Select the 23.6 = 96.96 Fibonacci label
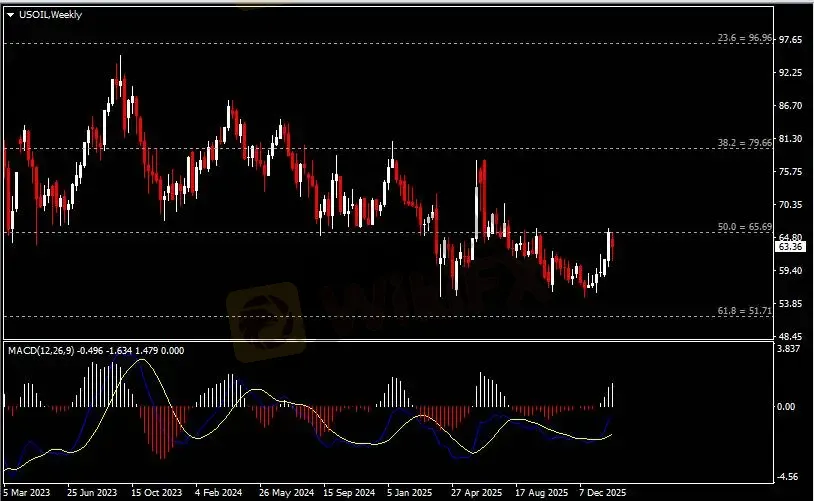 pos(744,38)
